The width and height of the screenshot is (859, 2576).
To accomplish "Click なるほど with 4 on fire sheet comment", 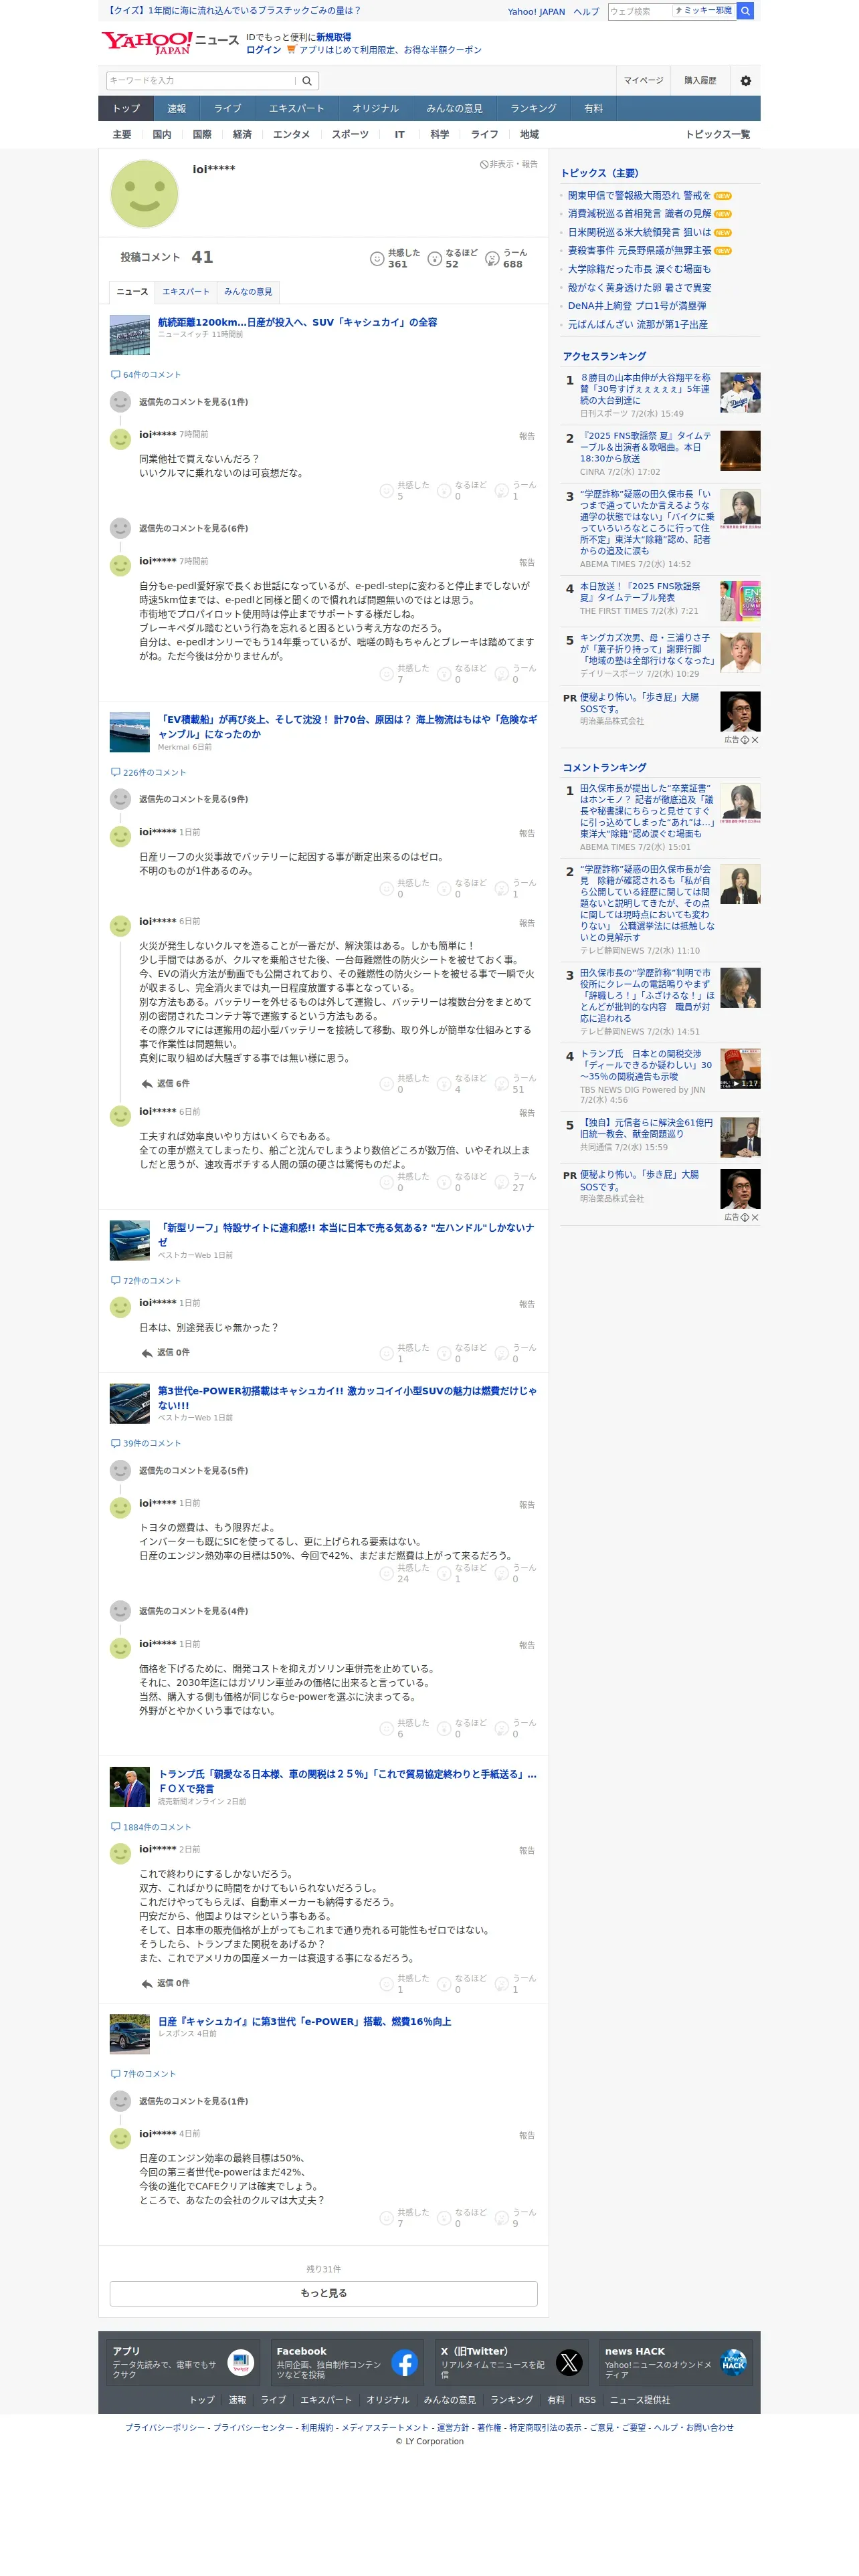I will [x=462, y=1084].
